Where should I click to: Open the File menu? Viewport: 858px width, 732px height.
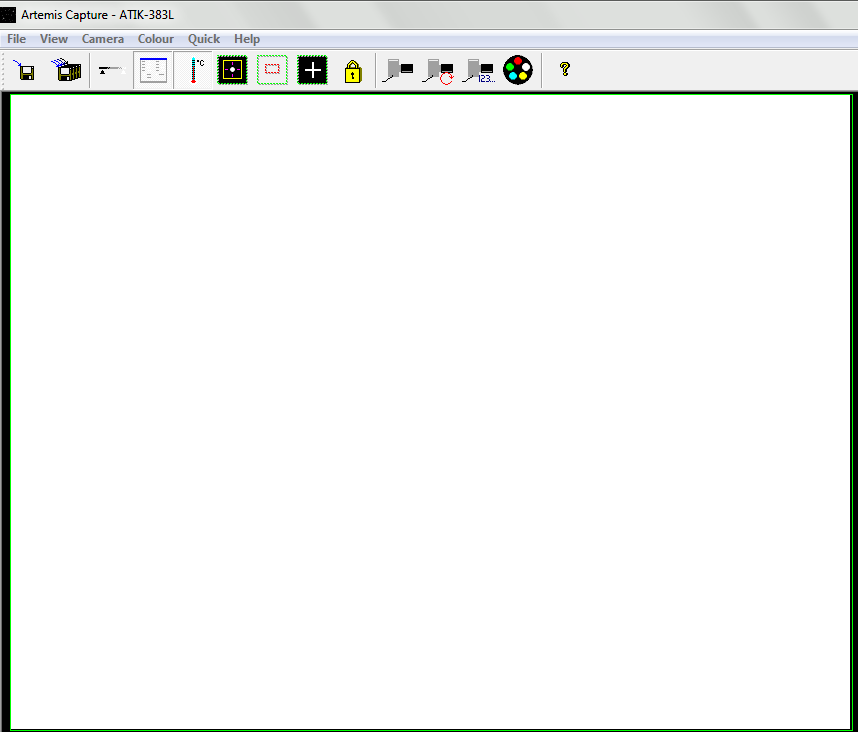click(16, 39)
